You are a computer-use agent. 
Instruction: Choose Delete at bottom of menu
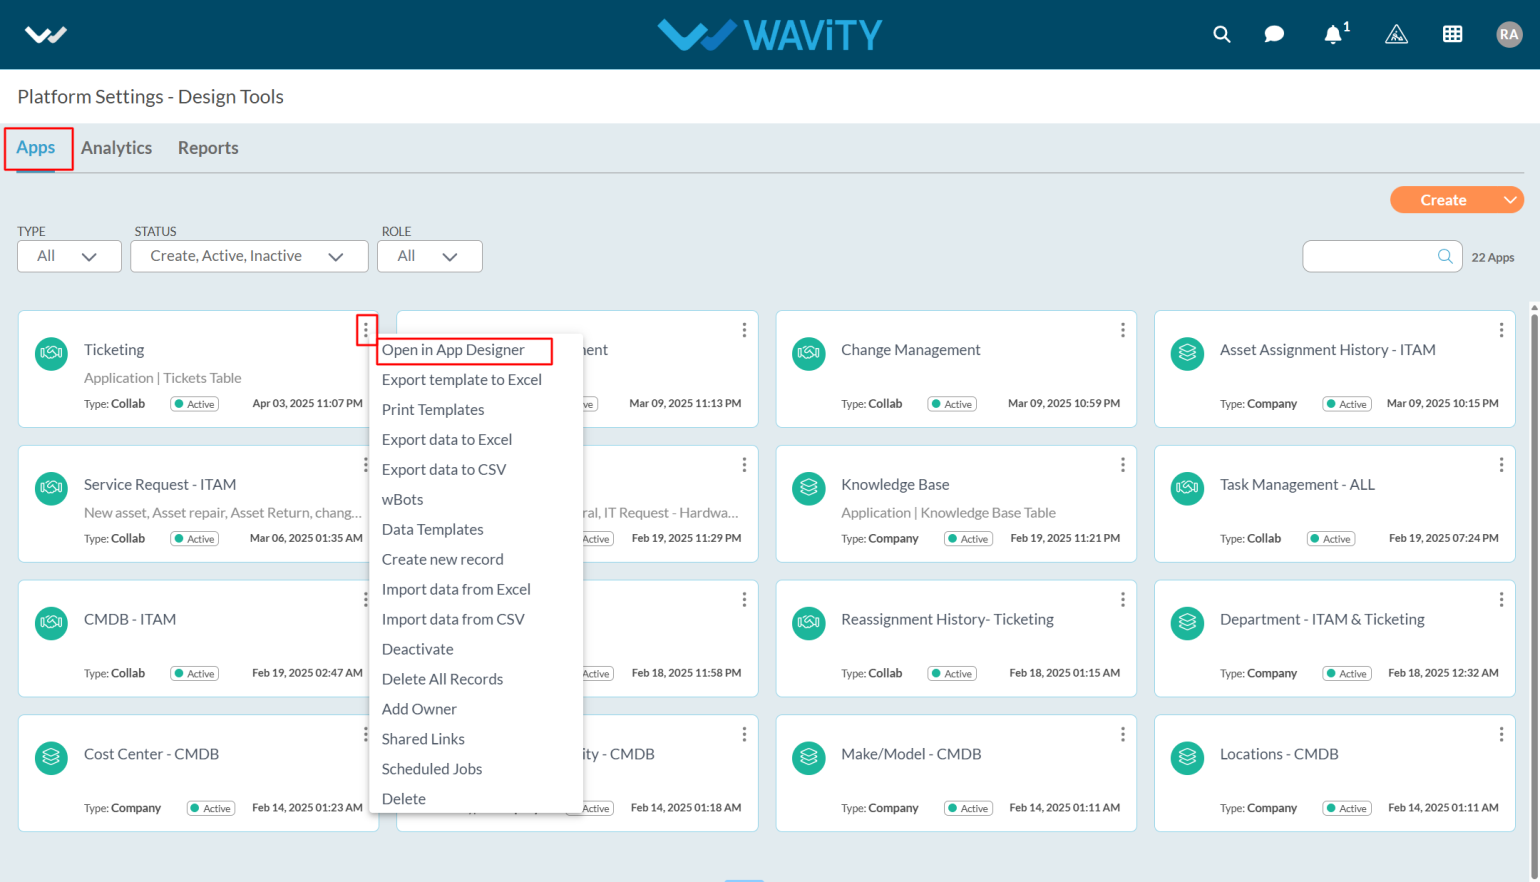(x=404, y=800)
